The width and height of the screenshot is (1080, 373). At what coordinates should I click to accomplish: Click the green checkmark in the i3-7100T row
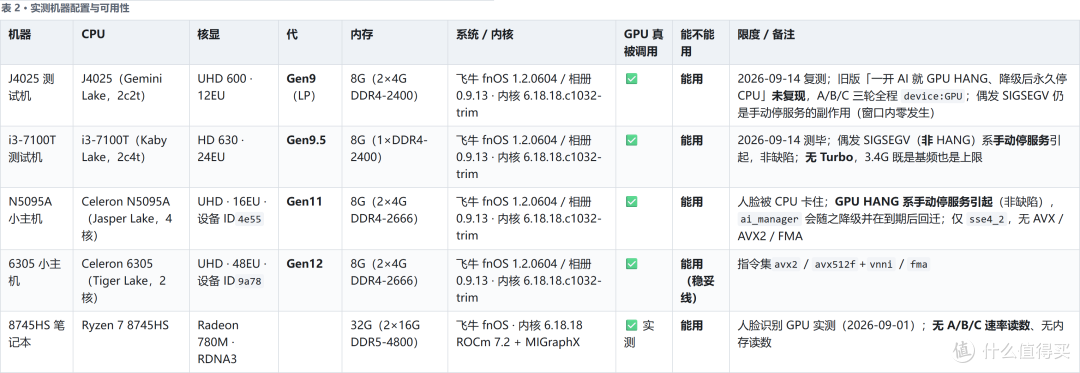(x=631, y=140)
